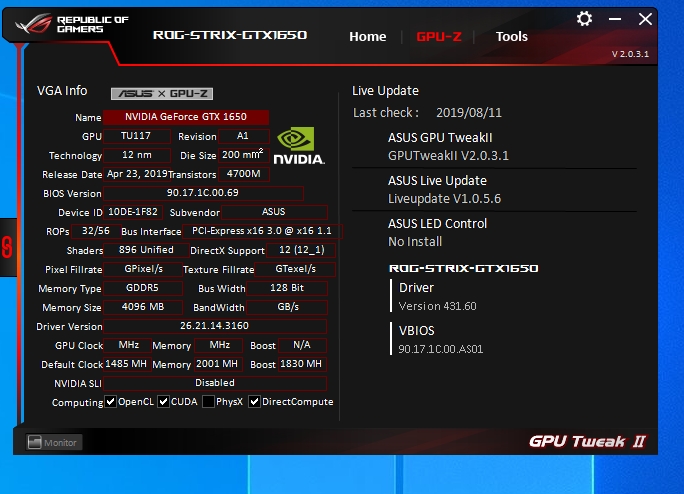Click the NVIDIA logo
This screenshot has height=494, width=684.
point(298,146)
